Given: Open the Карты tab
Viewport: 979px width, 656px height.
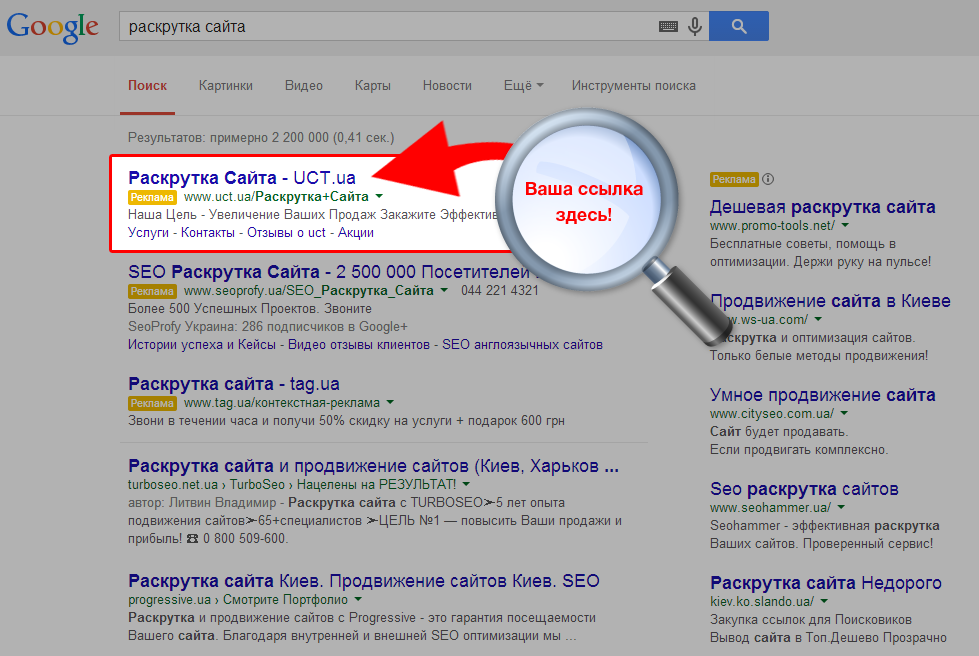Looking at the screenshot, I should coord(373,86).
